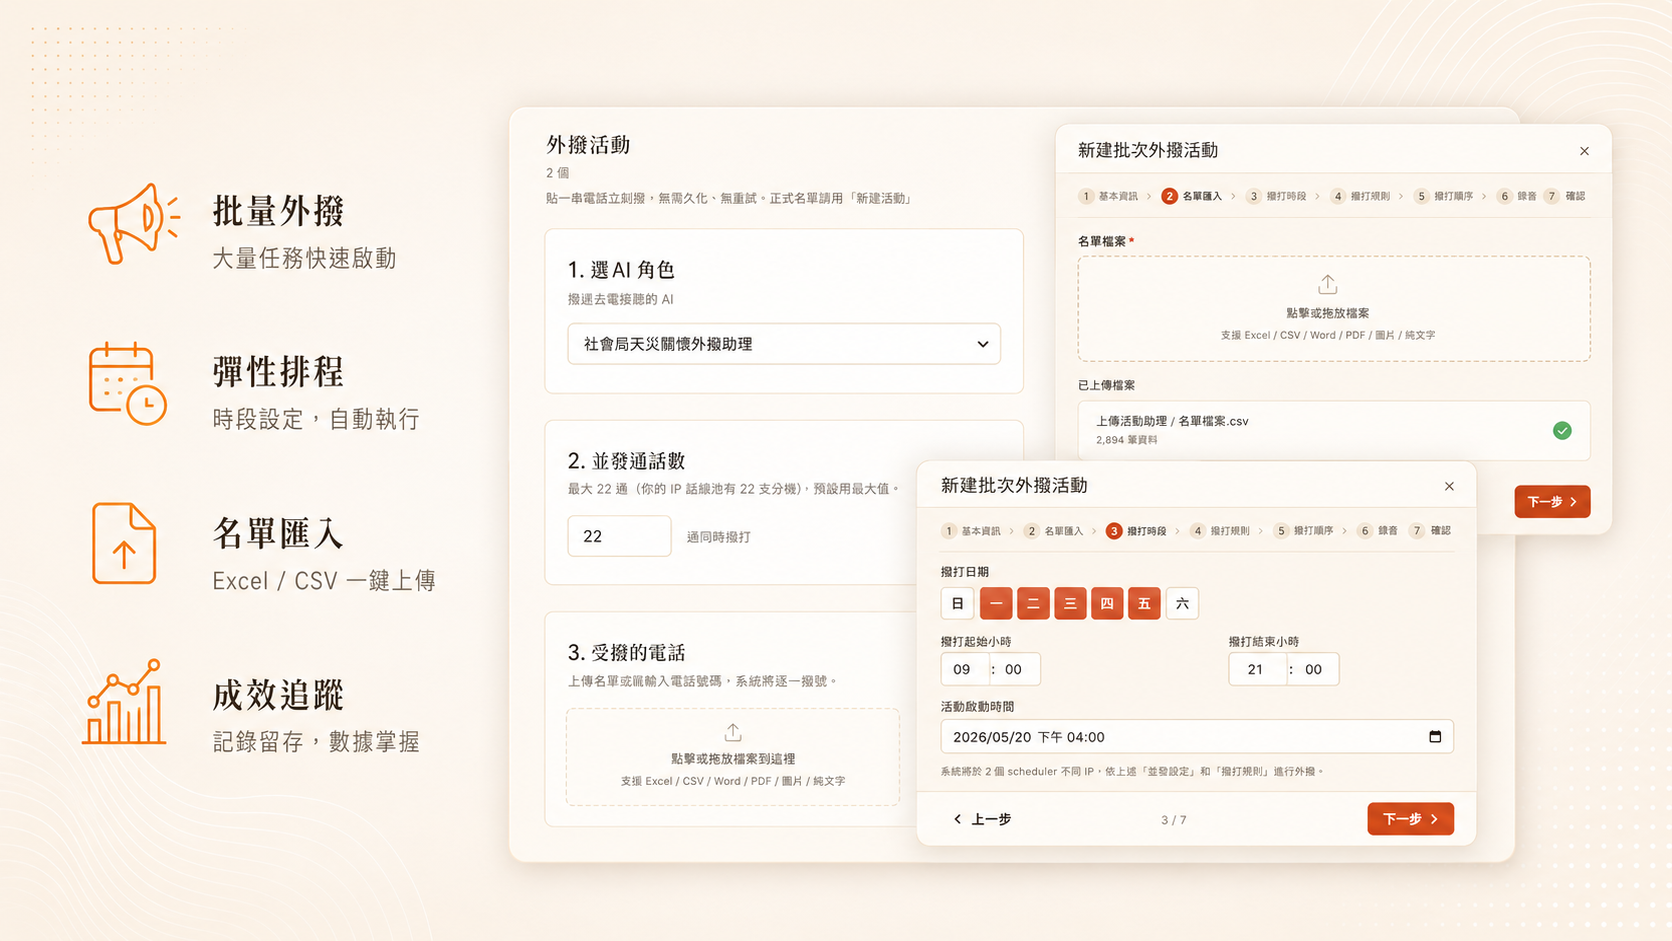Click the 撥打結束小時 minute field showing 00
Screen dimensions: 1672x941
[x=1314, y=669]
